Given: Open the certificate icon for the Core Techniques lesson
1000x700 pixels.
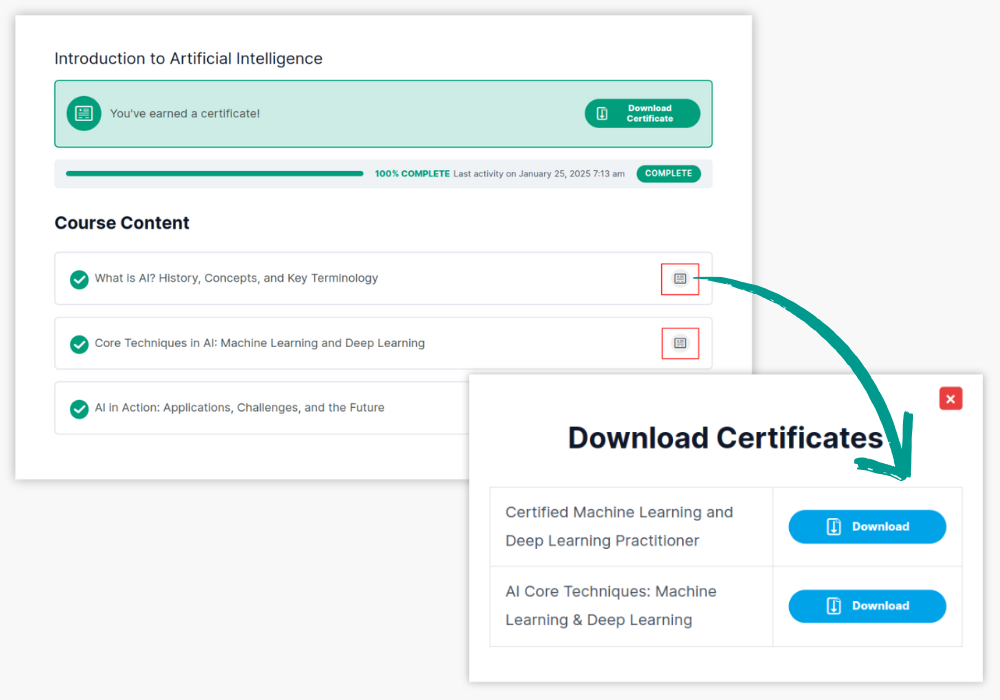Looking at the screenshot, I should click(x=680, y=343).
